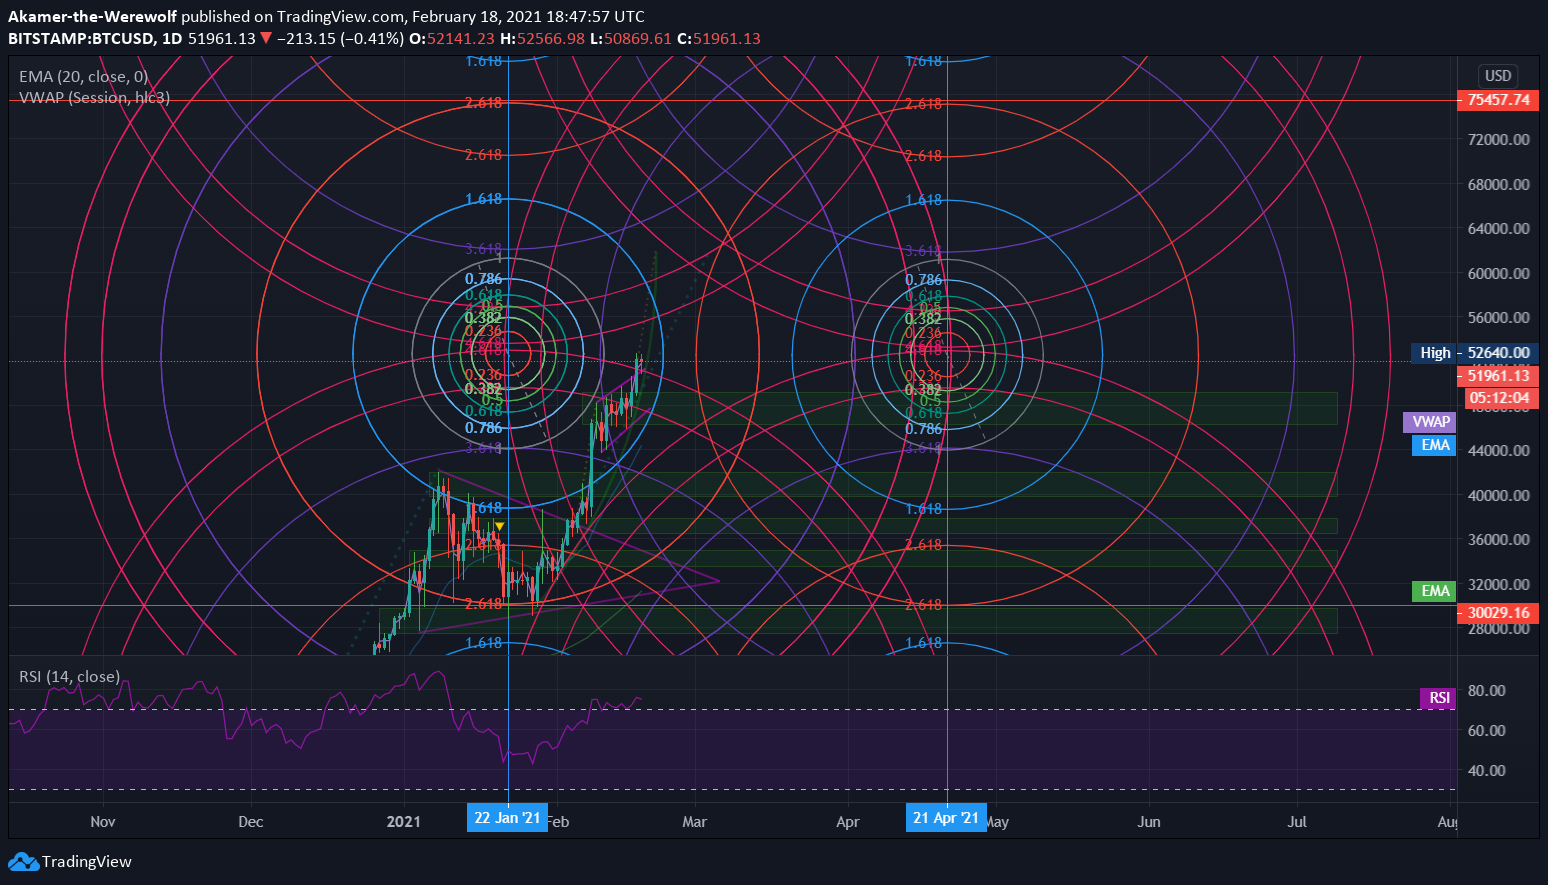Click the RSI 40.00 axis label
Viewport: 1548px width, 885px height.
1487,770
